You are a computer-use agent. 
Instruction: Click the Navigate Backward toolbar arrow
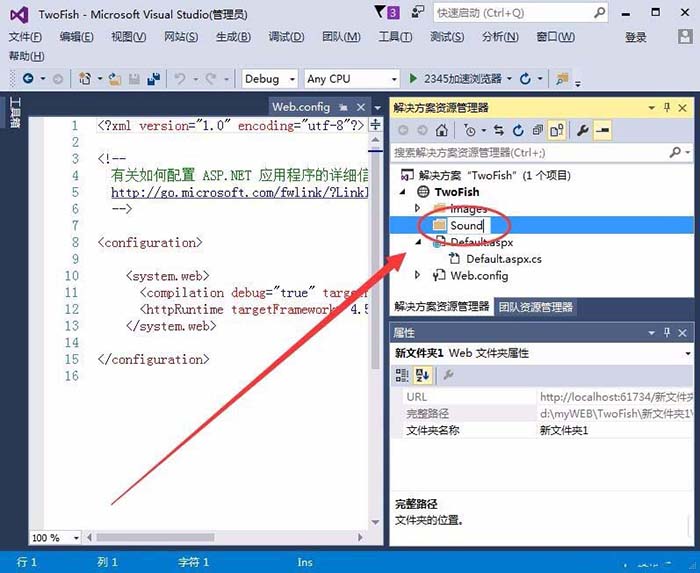pyautogui.click(x=28, y=79)
